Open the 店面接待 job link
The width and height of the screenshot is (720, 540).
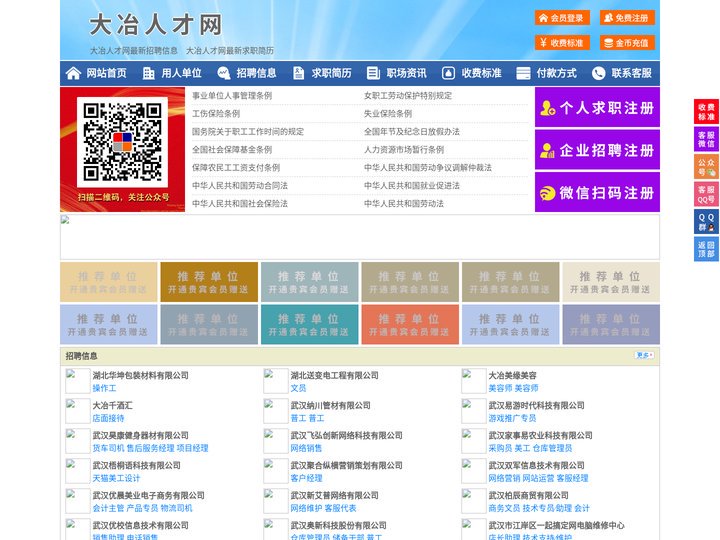click(108, 418)
